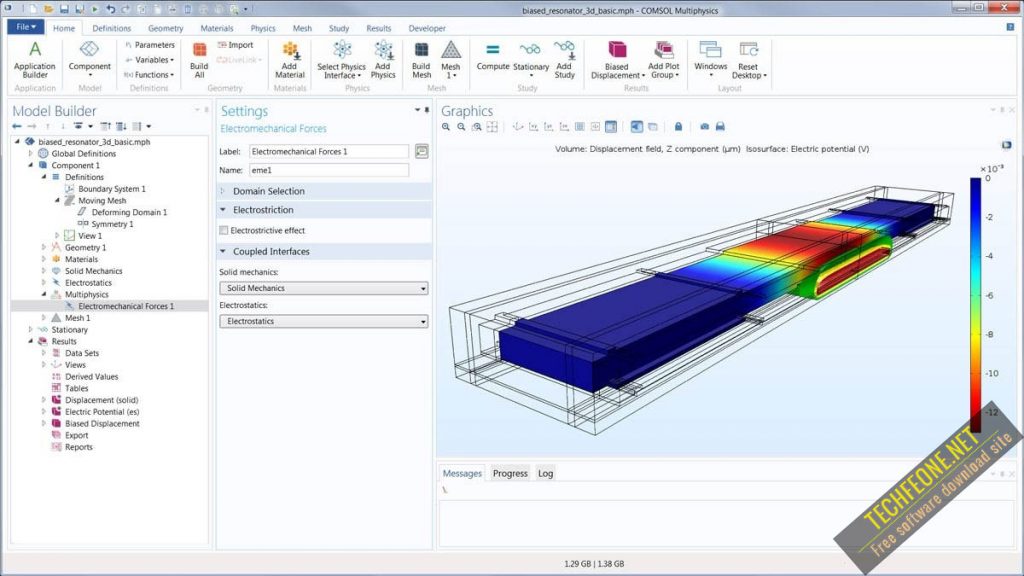
Task: Click the Functions button
Action: point(150,75)
